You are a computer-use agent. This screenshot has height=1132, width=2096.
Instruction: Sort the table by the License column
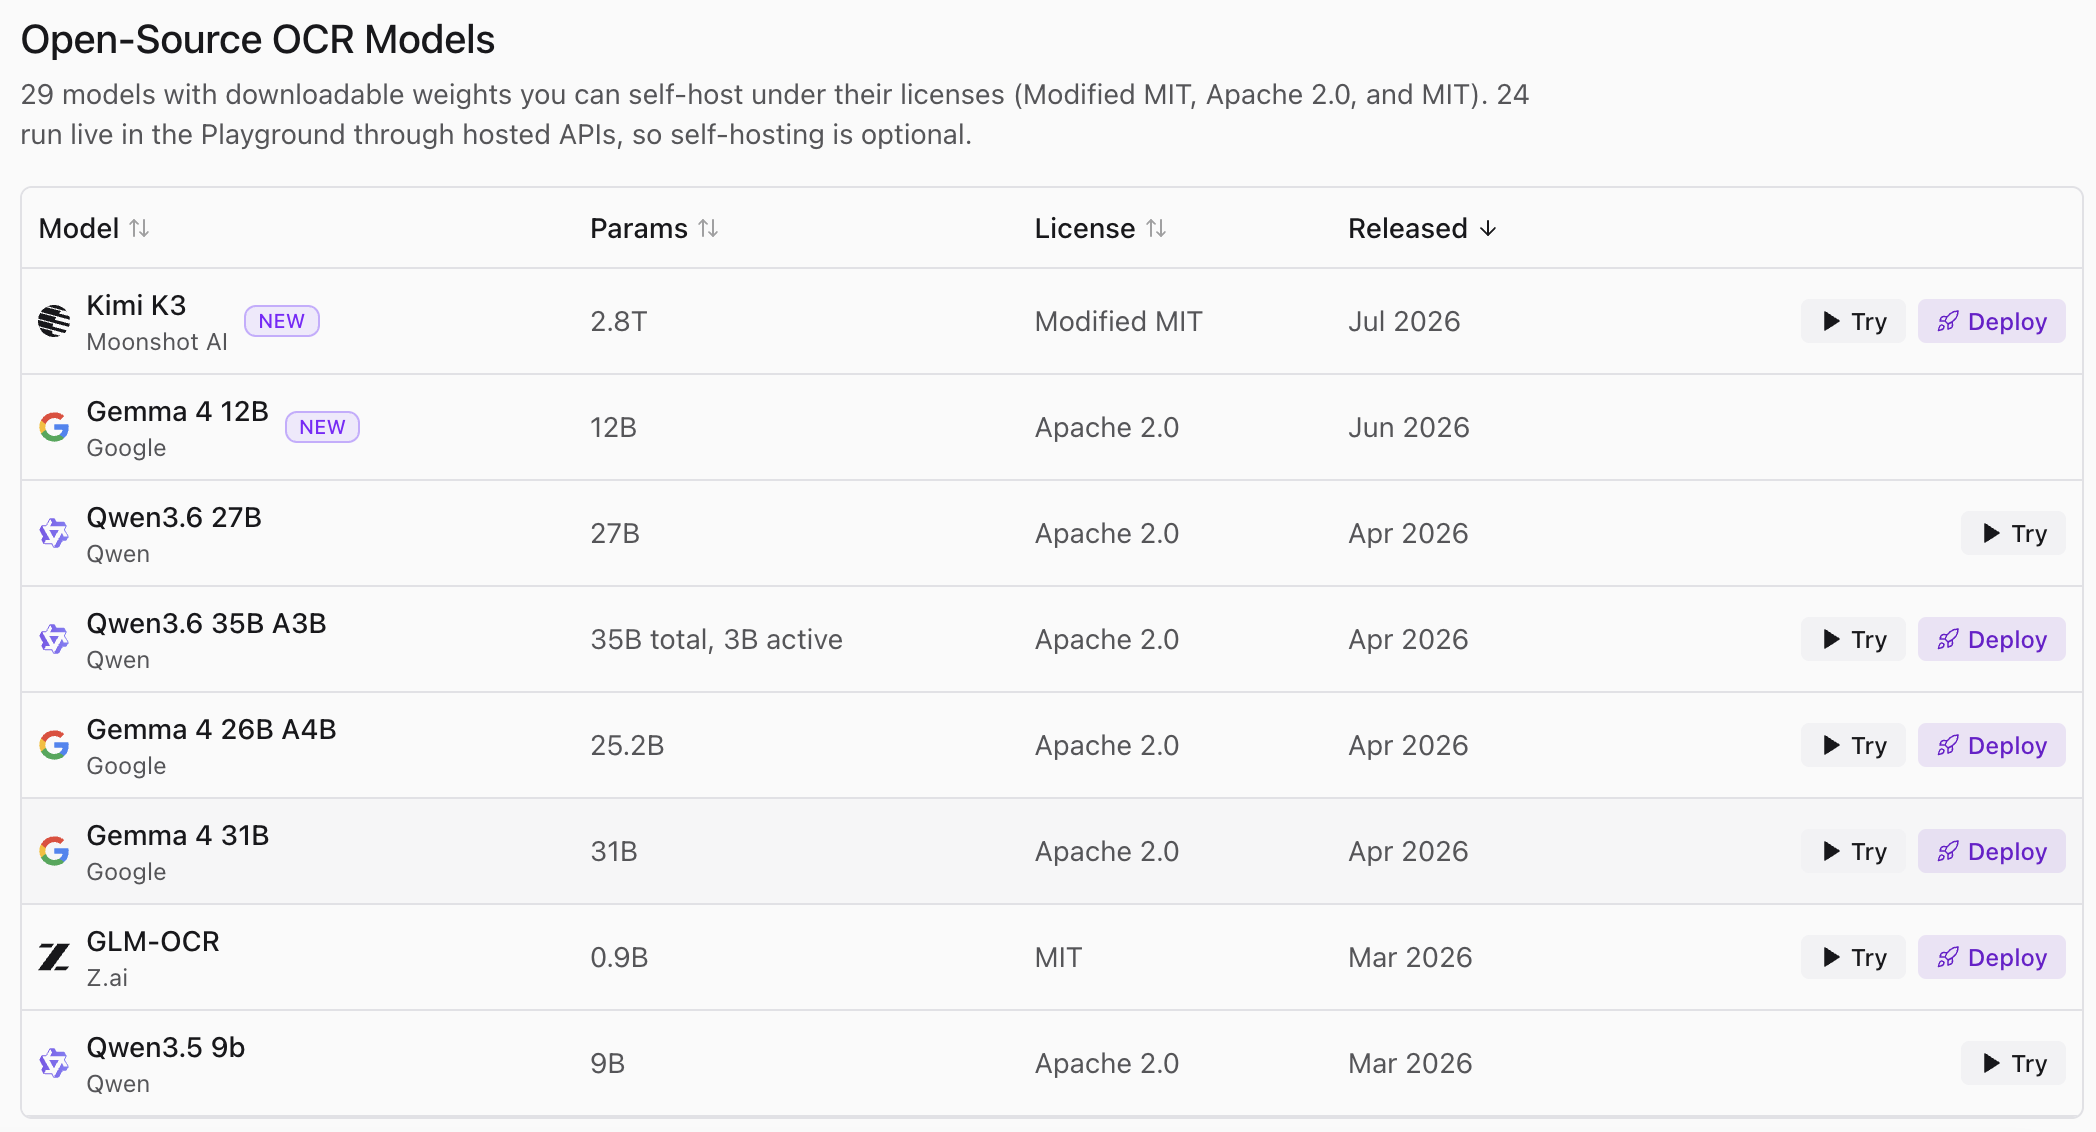tap(1100, 229)
